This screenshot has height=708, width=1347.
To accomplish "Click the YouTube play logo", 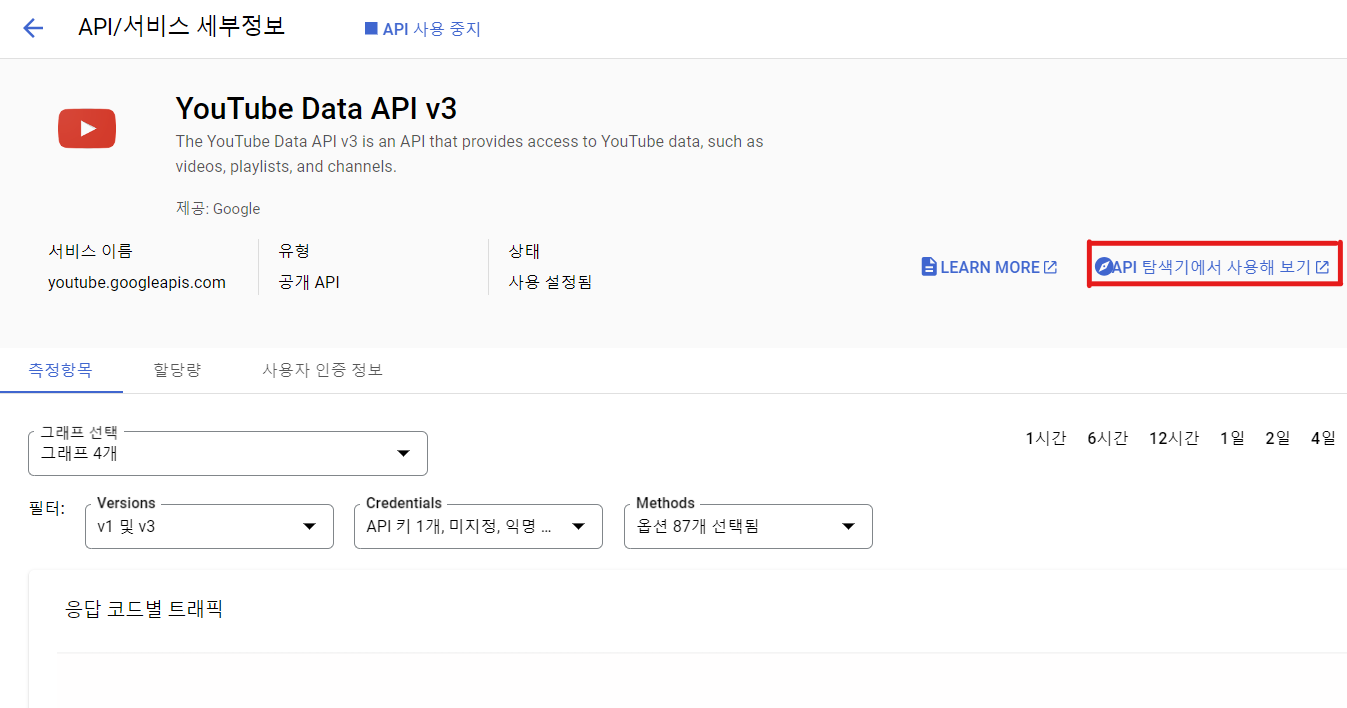I will (87, 128).
